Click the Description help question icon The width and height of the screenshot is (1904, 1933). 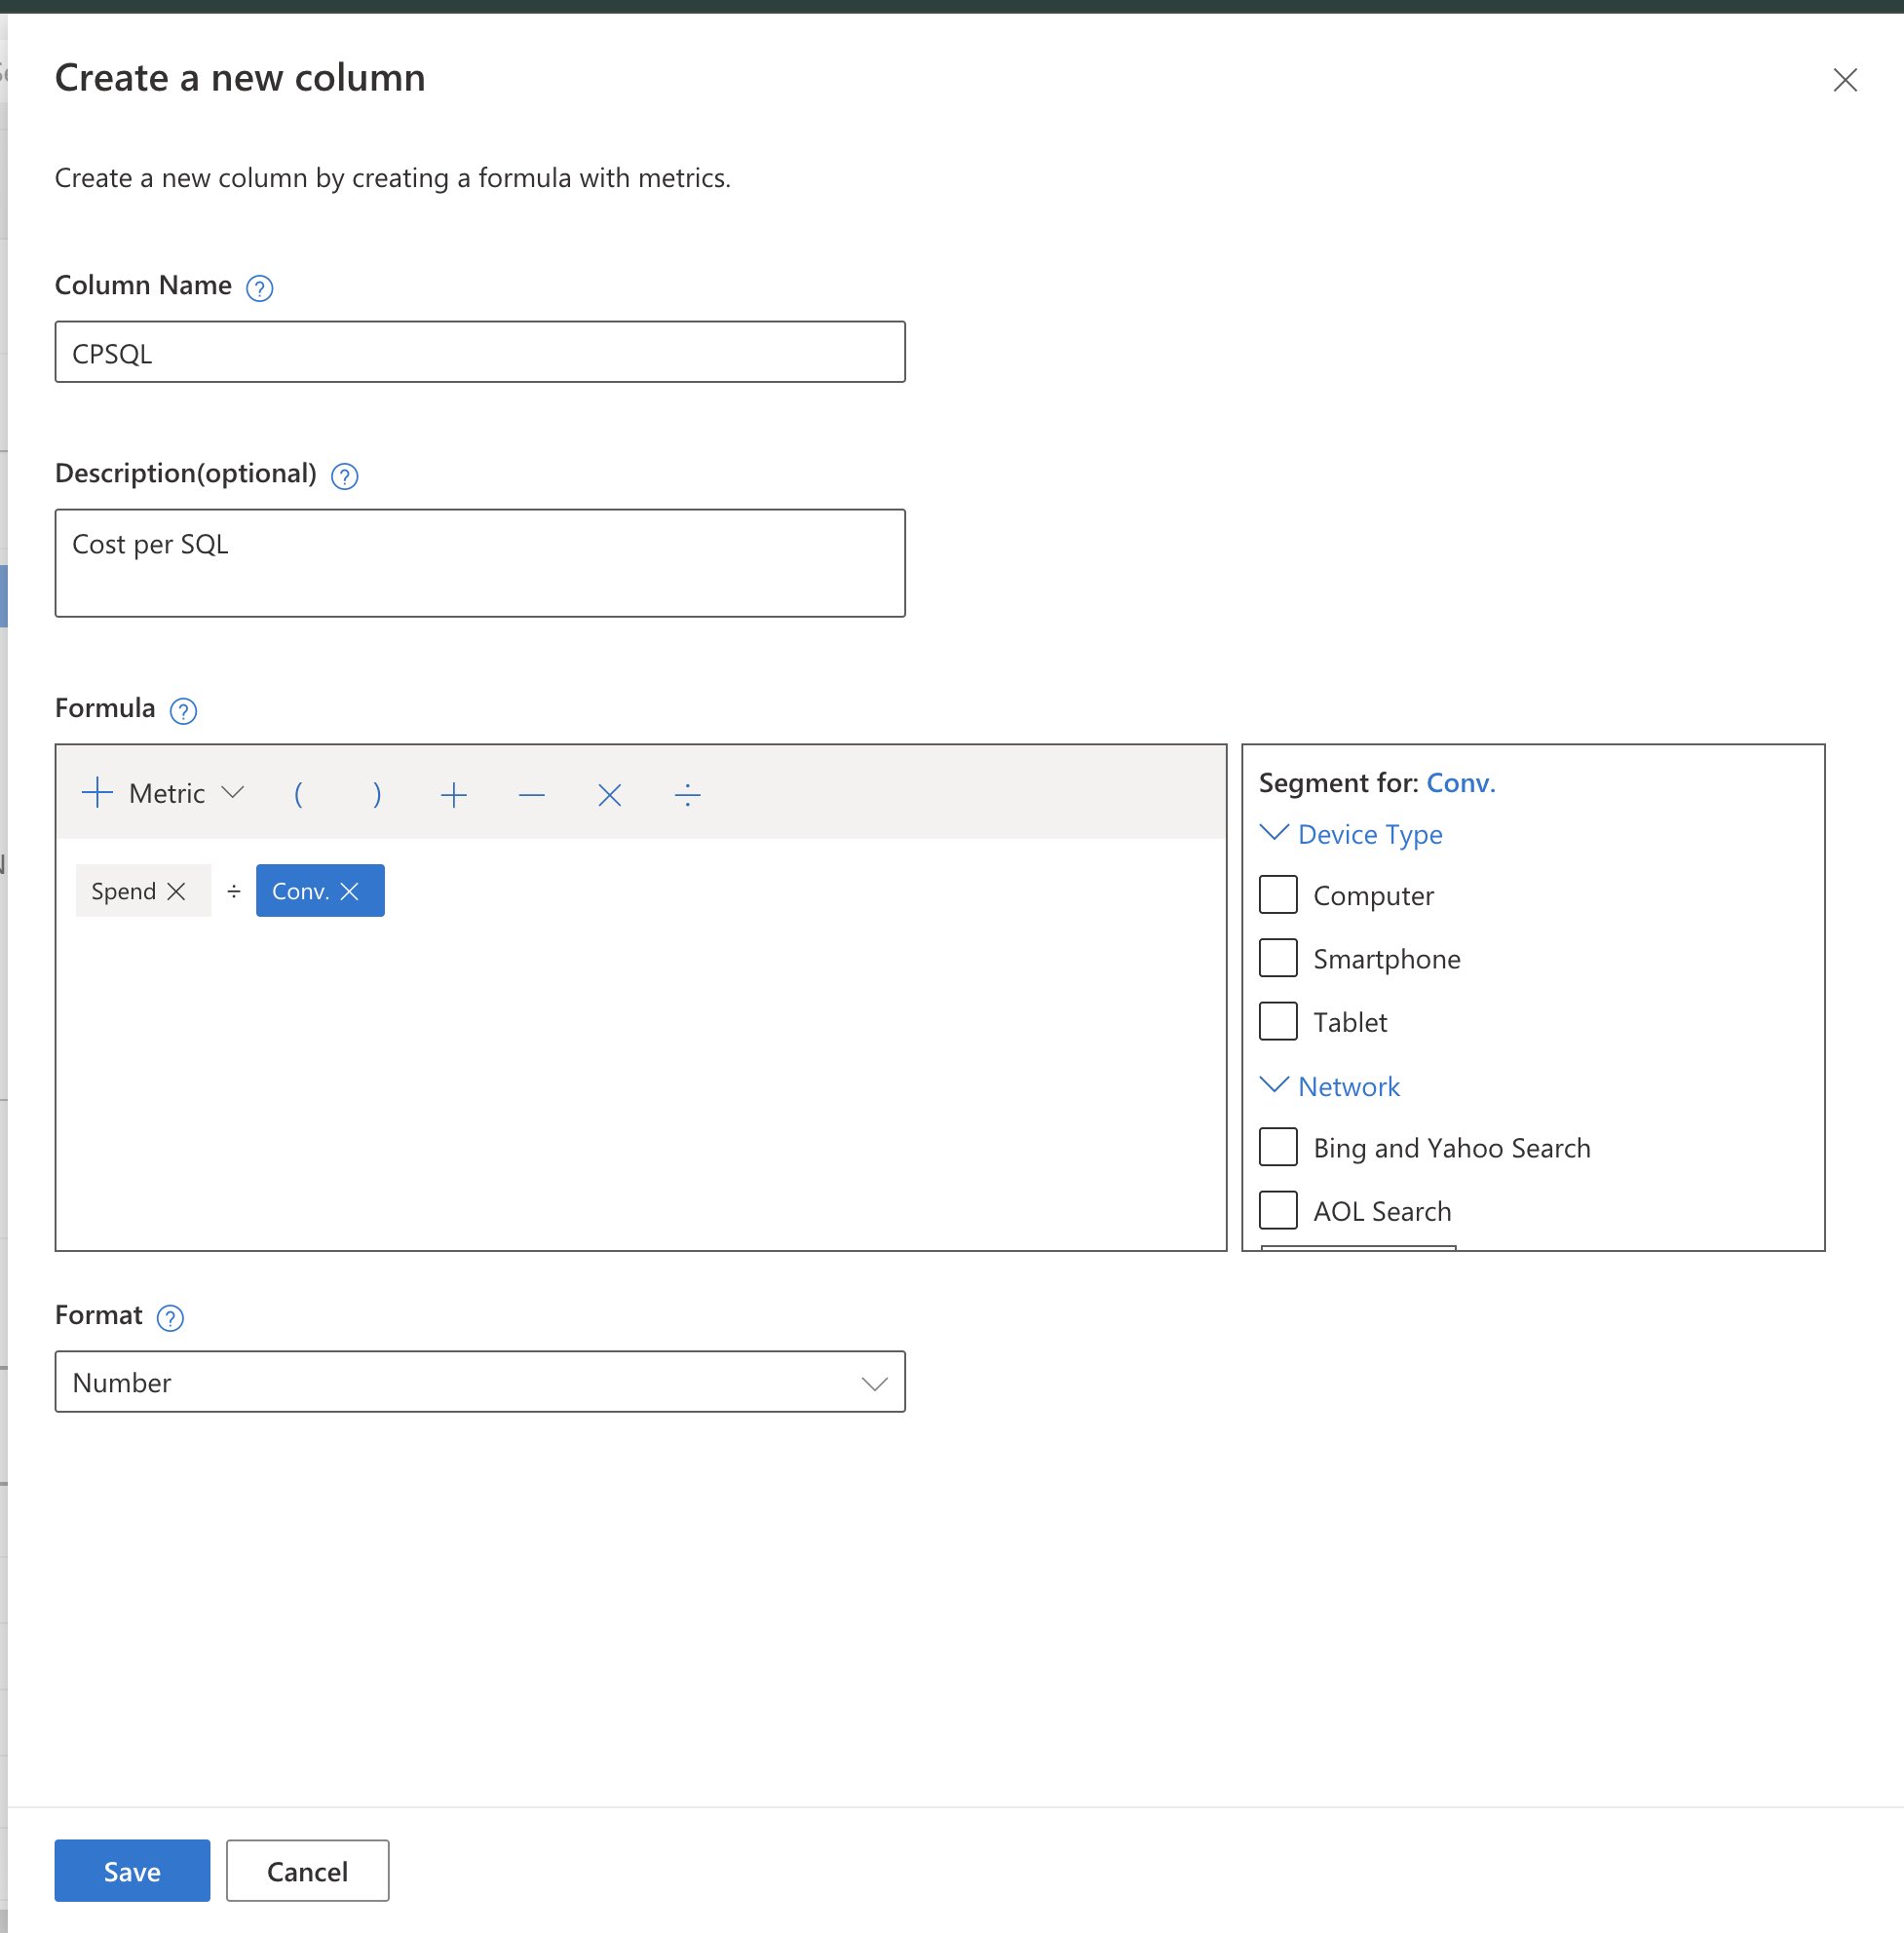pyautogui.click(x=344, y=476)
